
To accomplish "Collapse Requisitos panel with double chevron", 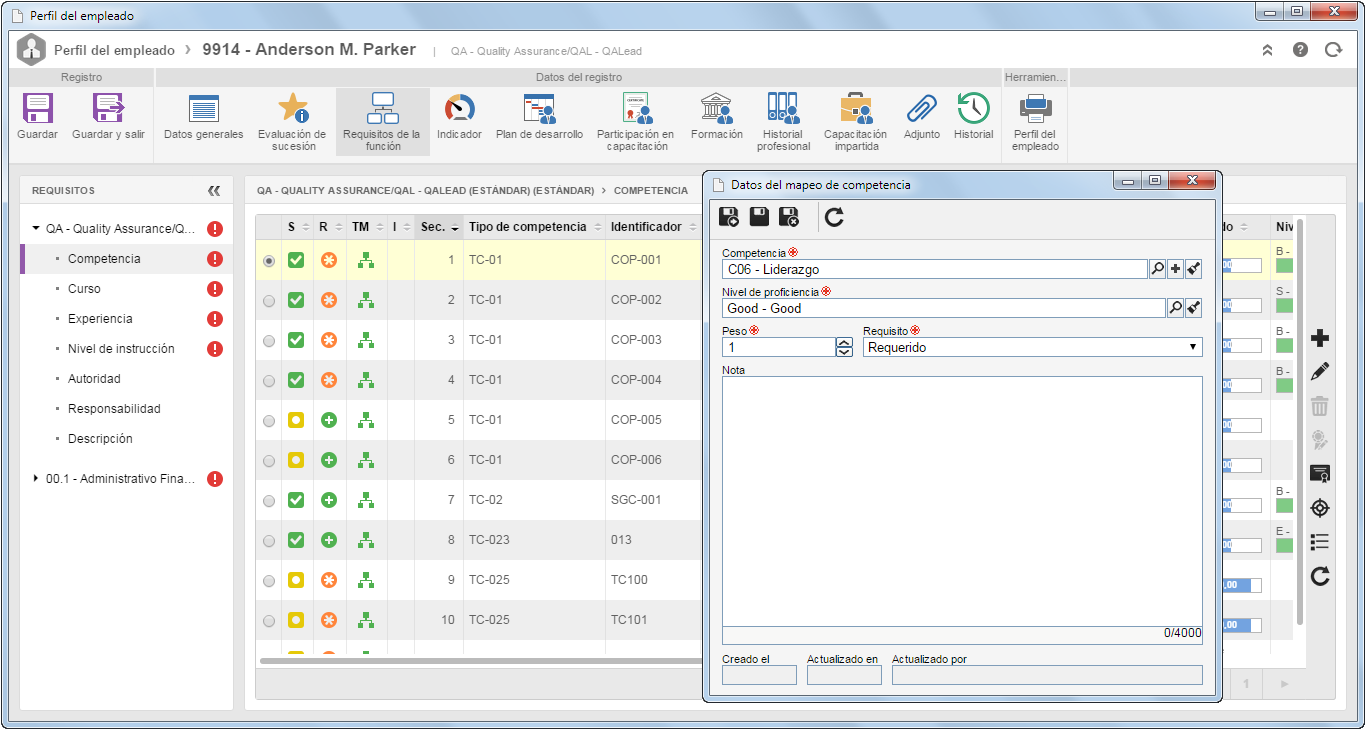I will point(213,190).
